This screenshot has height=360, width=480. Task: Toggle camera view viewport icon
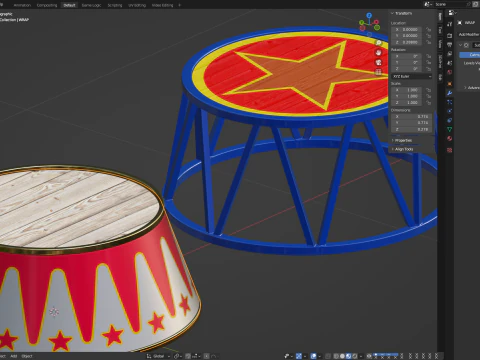(x=378, y=62)
